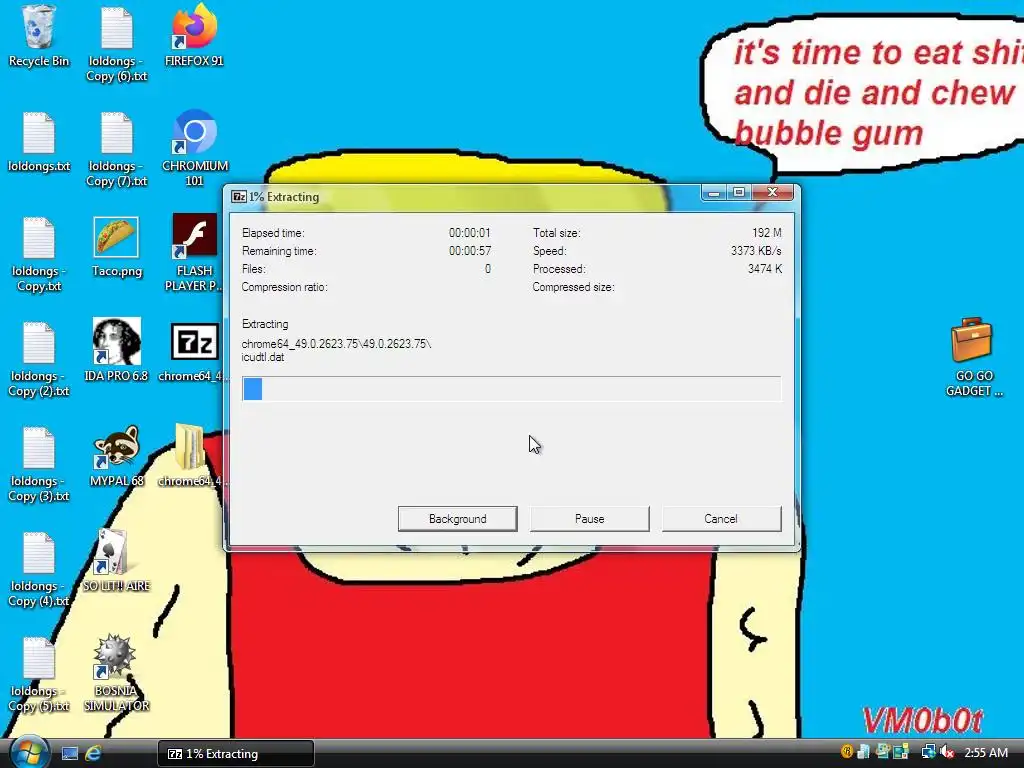Select loldongs - Copy (6).txt file
The width and height of the screenshot is (1024, 768).
tap(116, 44)
